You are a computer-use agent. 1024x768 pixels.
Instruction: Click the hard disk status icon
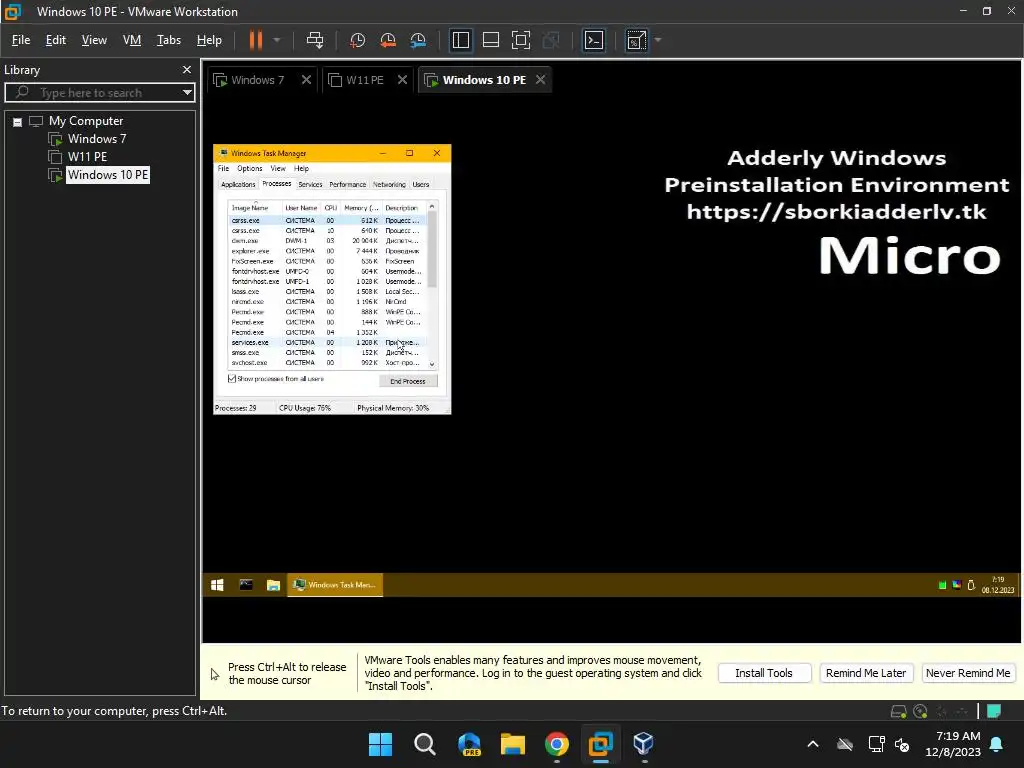pos(899,711)
